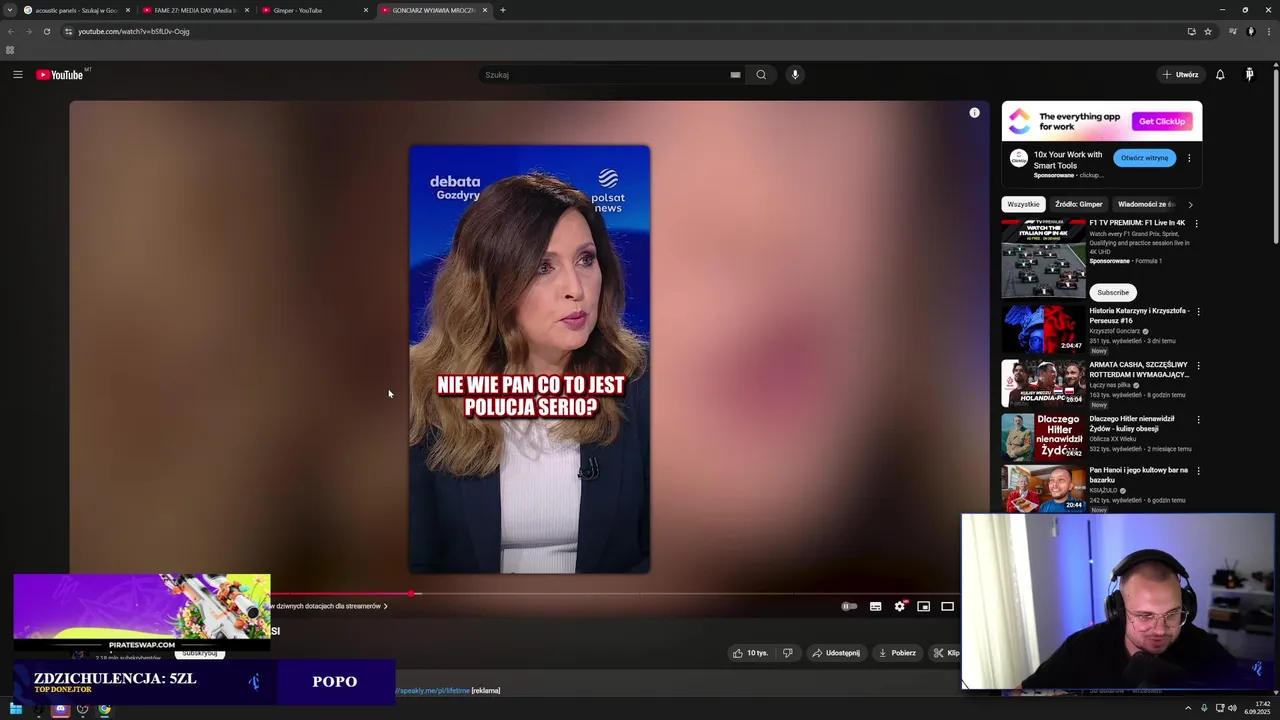This screenshot has width=1280, height=720.
Task: Select the Wszystkie filter chip
Action: [1023, 204]
